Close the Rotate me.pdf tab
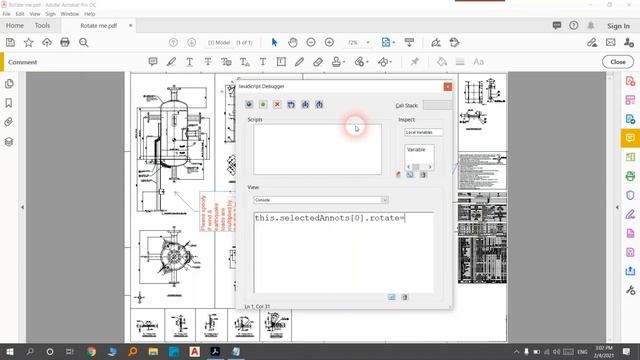The width and height of the screenshot is (640, 360). [131, 25]
